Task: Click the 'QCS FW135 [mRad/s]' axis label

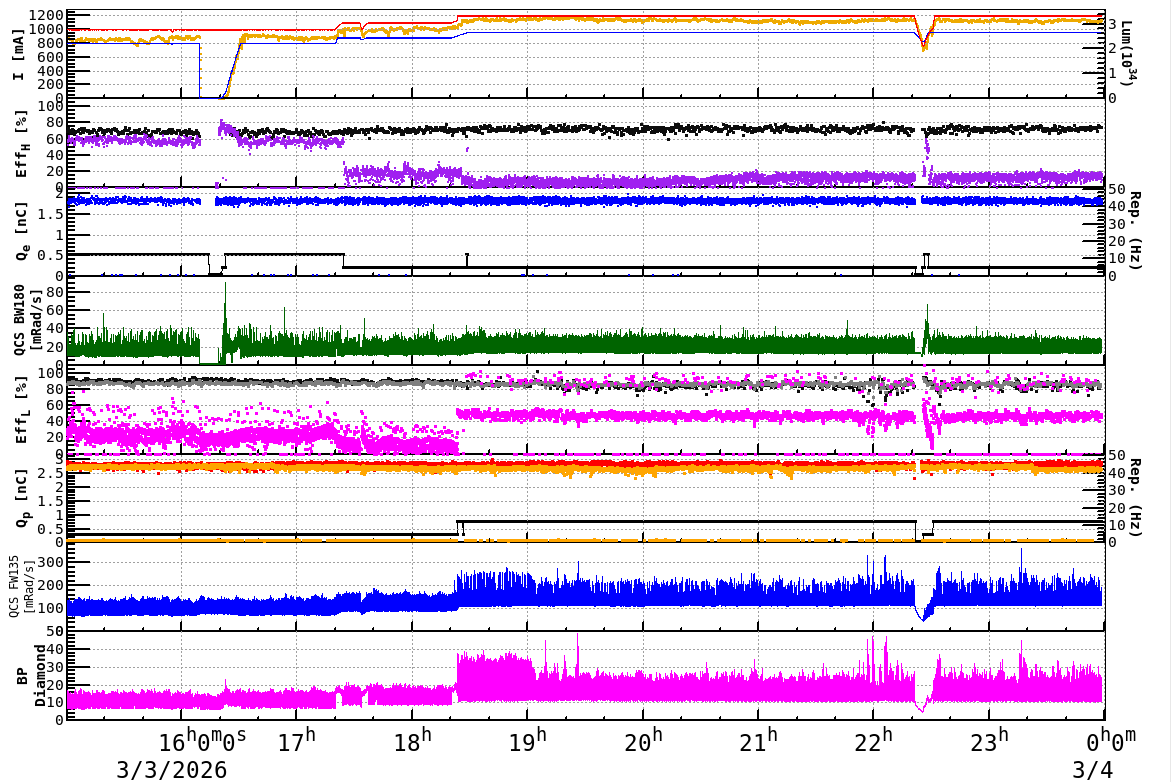Action: coord(20,586)
